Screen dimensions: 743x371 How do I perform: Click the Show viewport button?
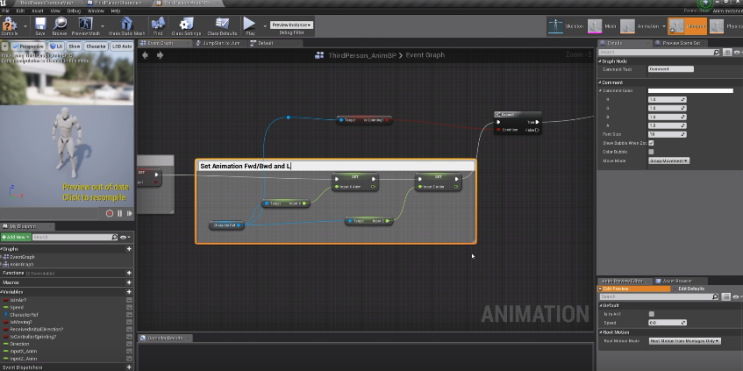pyautogui.click(x=74, y=46)
